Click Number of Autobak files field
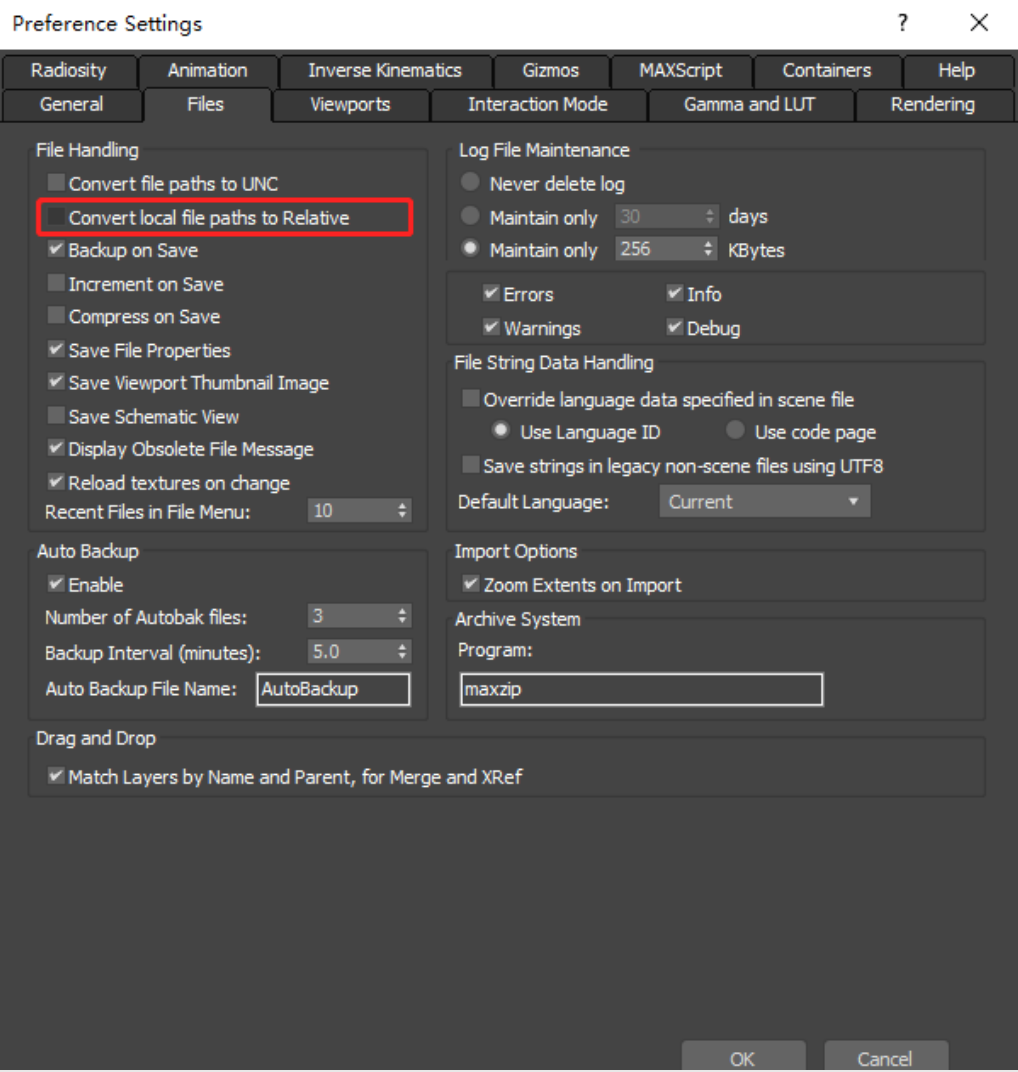Screen dimensions: 1018x1072 (x=351, y=616)
